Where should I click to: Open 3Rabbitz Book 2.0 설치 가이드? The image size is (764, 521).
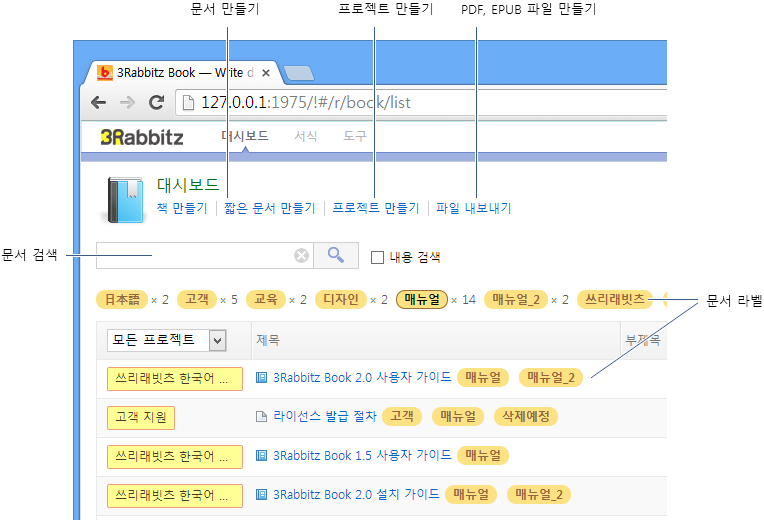click(x=356, y=494)
